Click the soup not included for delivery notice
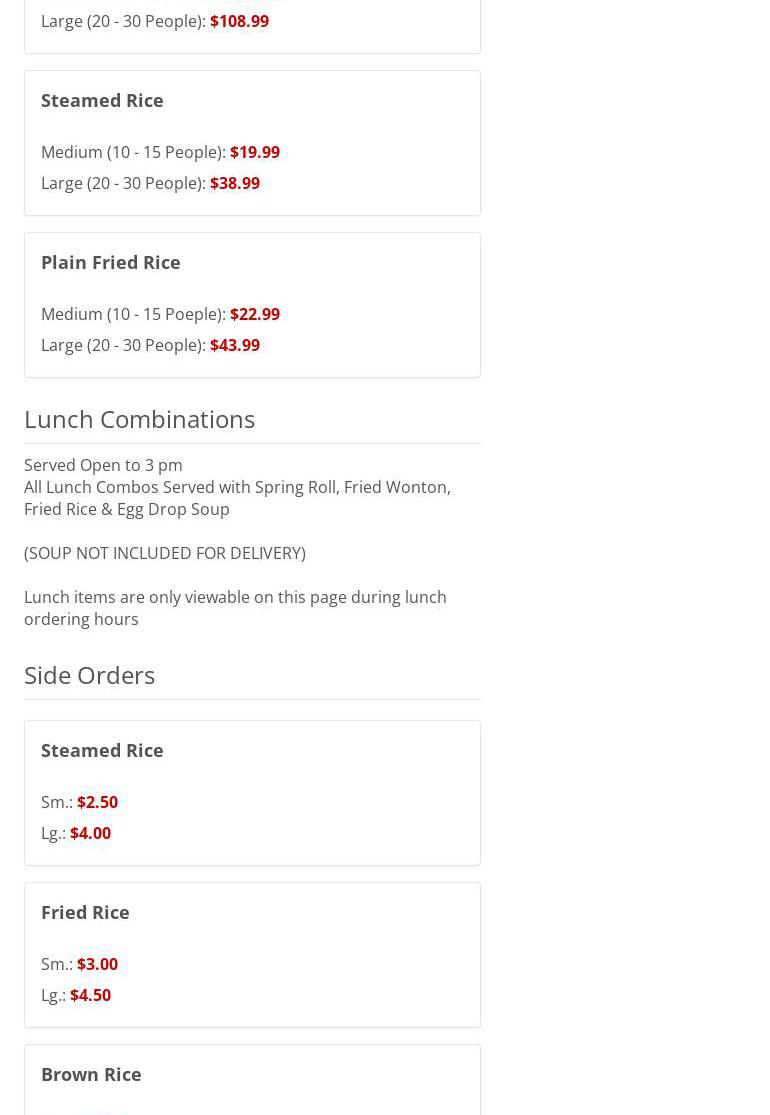 click(x=165, y=553)
